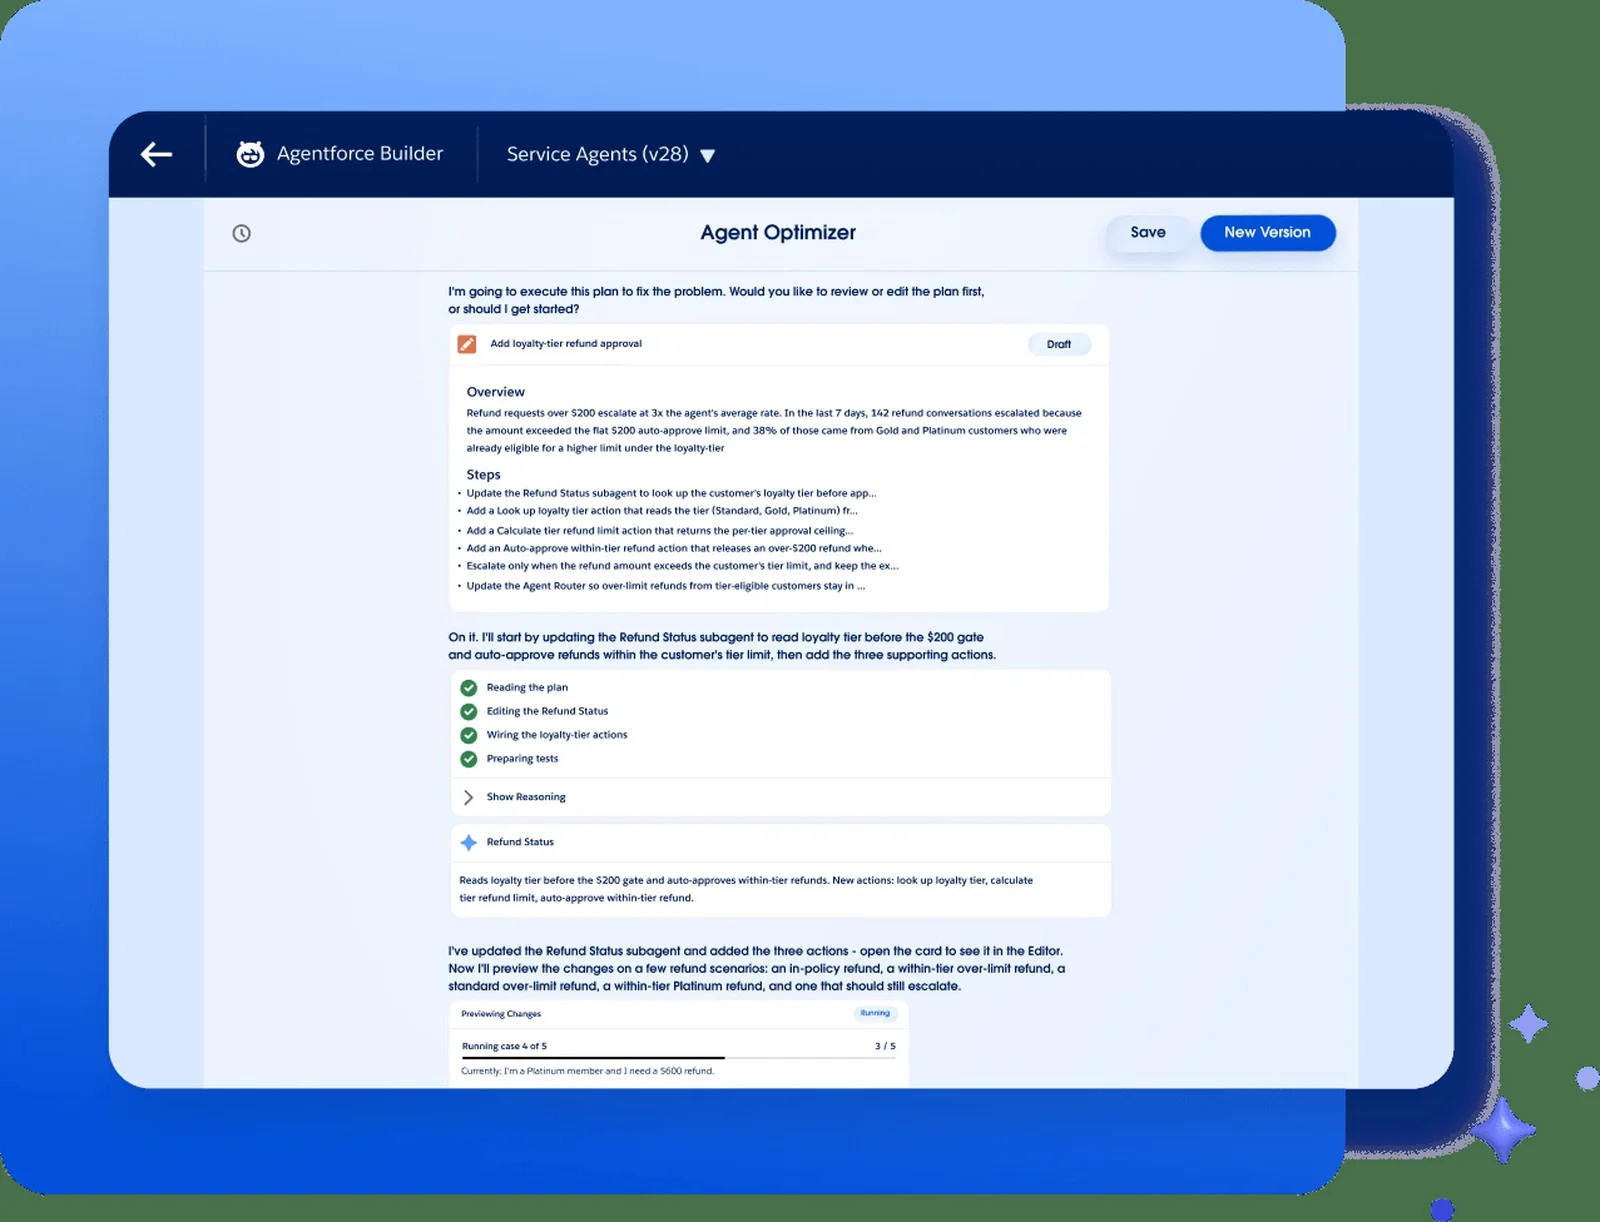This screenshot has height=1222, width=1600.
Task: Click the 'Running case 4 of 5' text
Action: point(504,1046)
